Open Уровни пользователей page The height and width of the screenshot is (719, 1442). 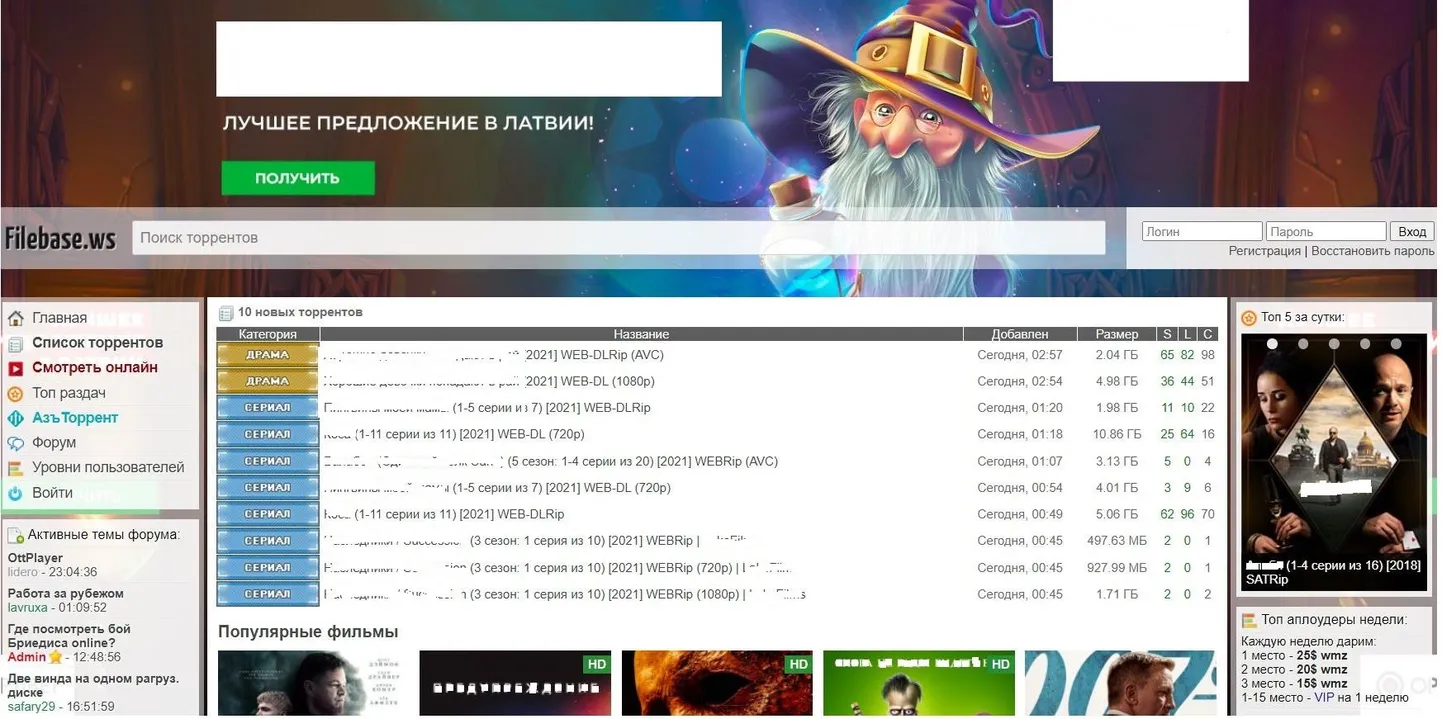point(108,468)
